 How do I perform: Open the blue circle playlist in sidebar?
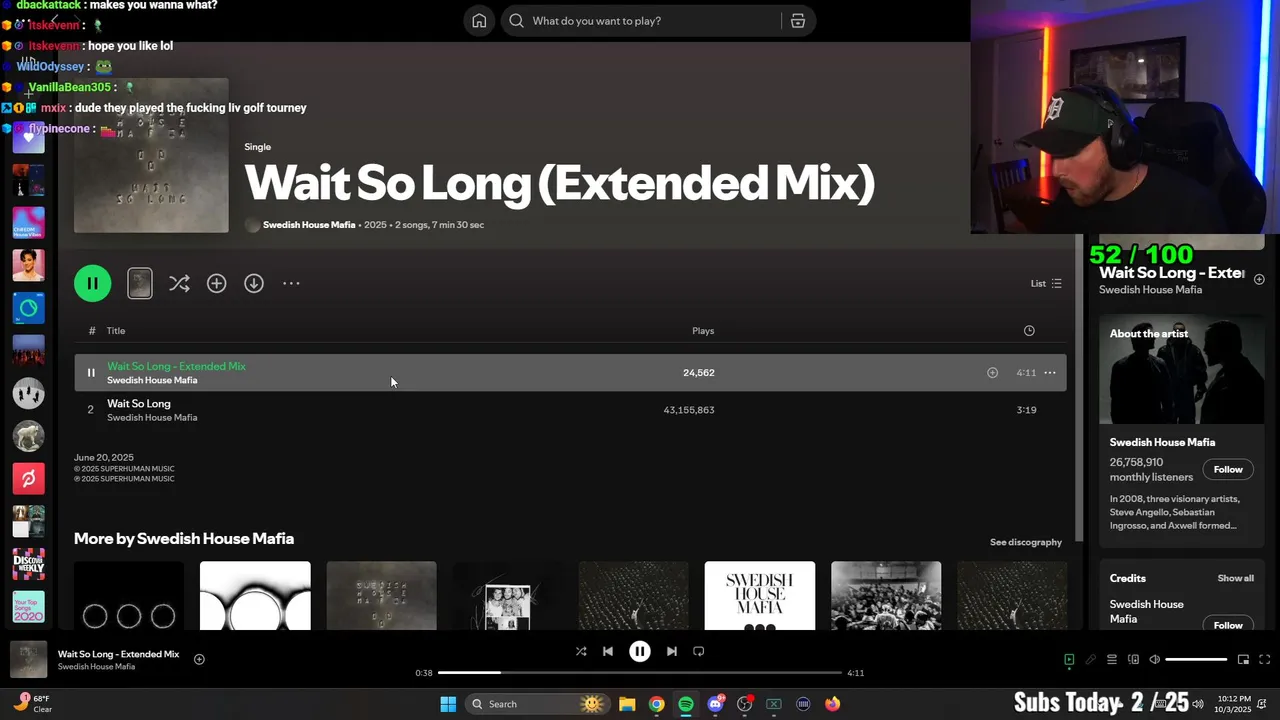(x=28, y=308)
